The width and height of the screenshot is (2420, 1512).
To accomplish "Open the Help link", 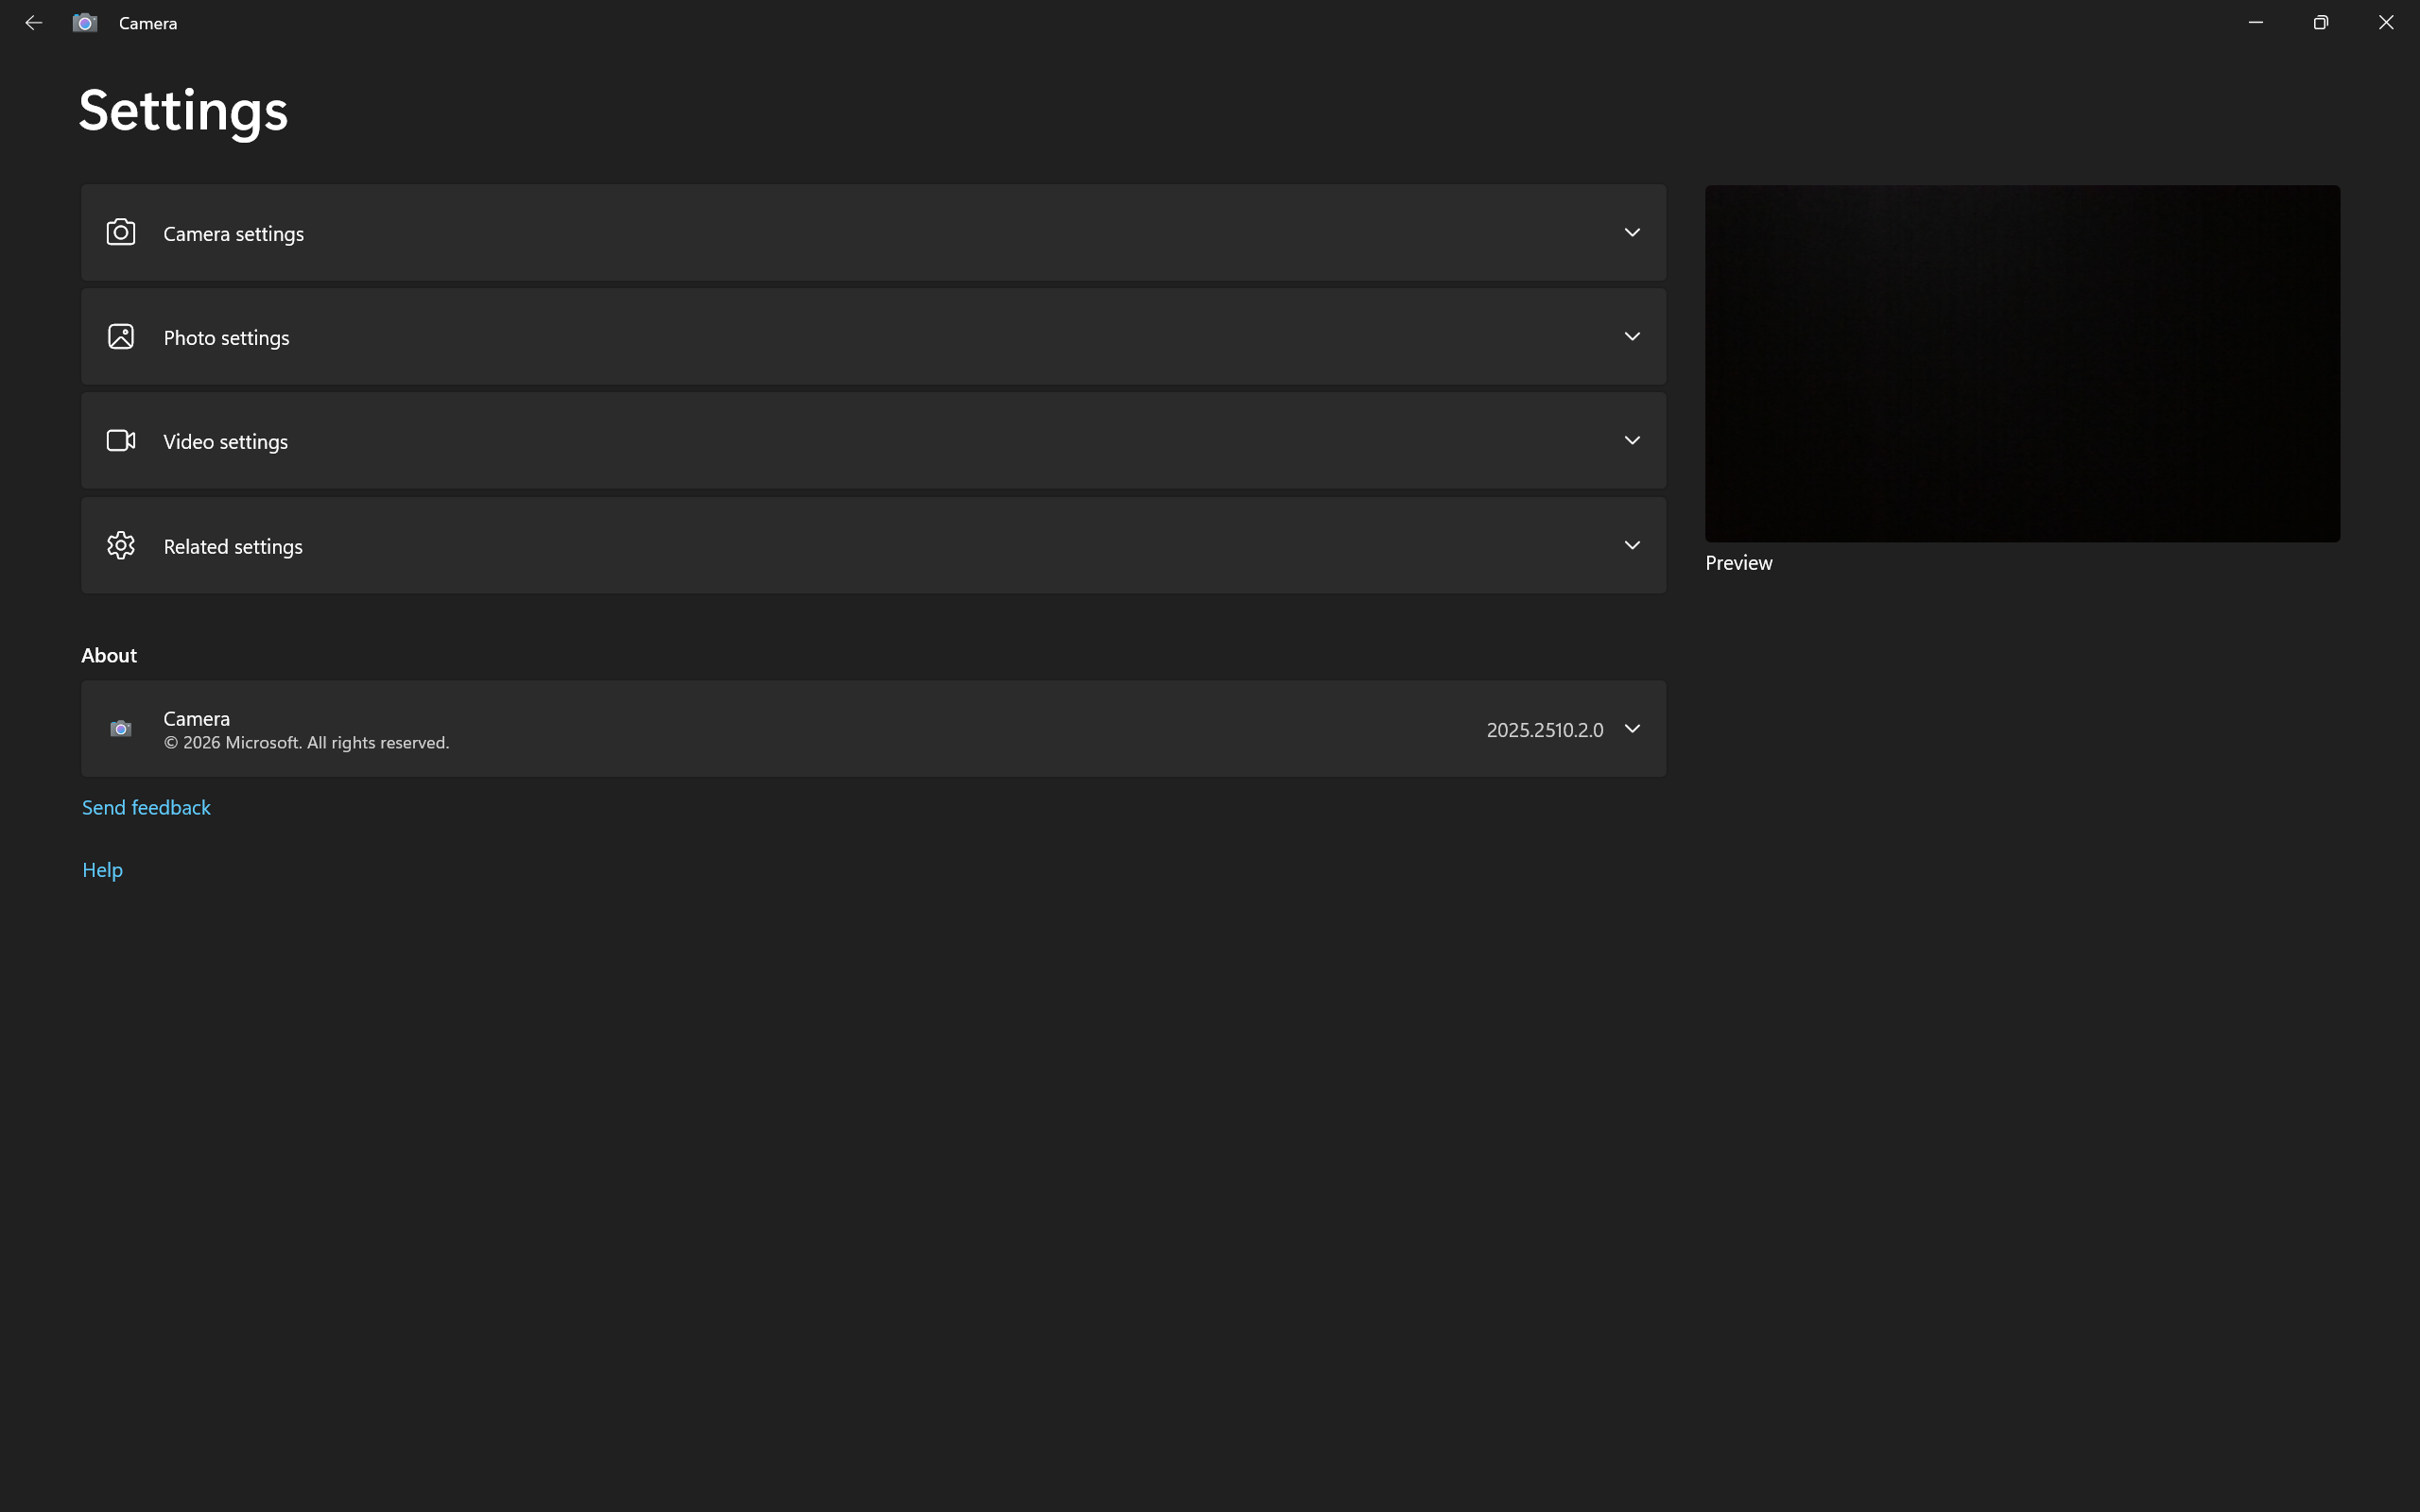I will point(102,870).
